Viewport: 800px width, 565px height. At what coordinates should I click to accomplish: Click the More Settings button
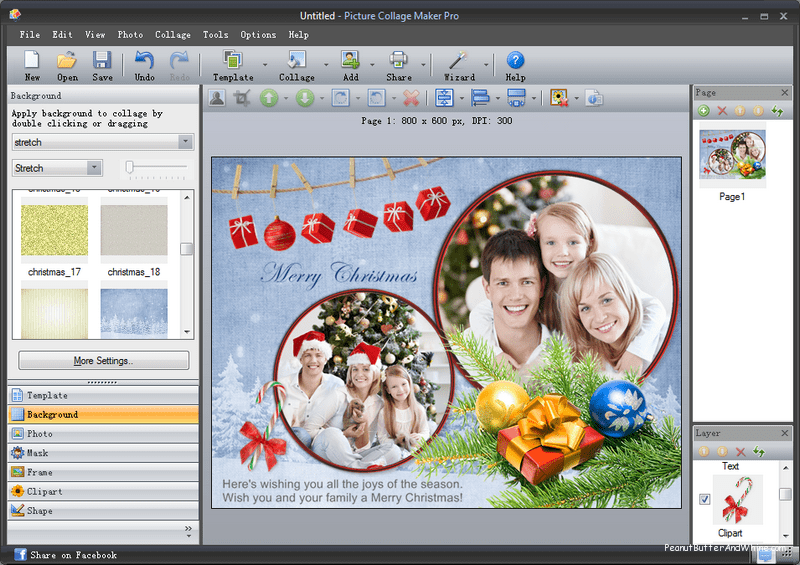103,360
